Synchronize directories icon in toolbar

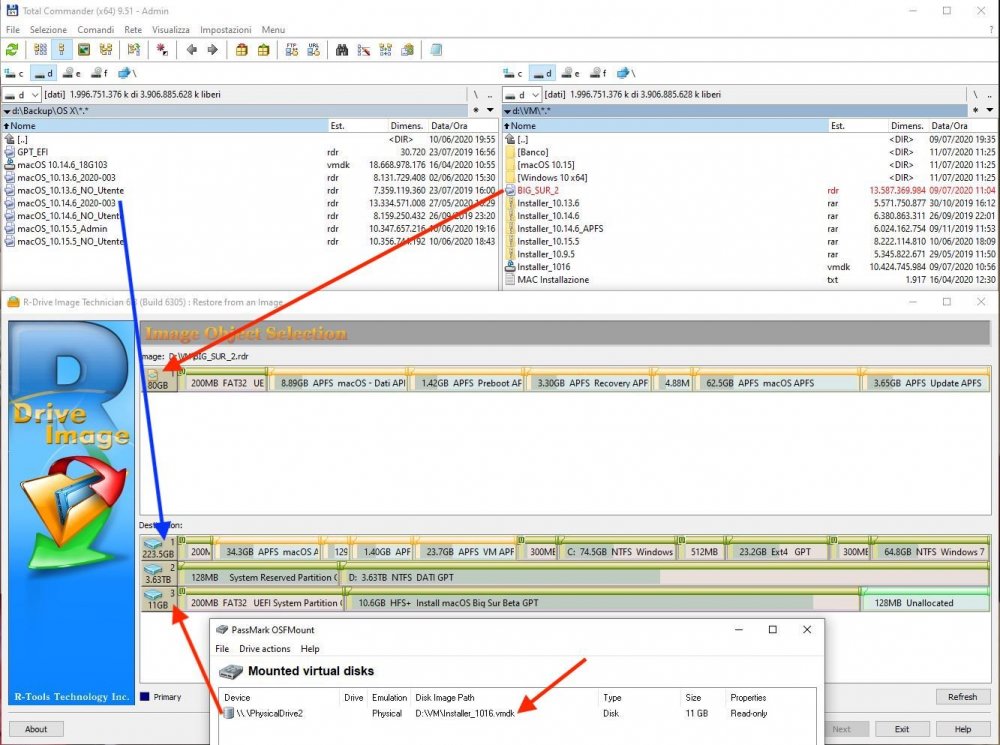coord(385,50)
